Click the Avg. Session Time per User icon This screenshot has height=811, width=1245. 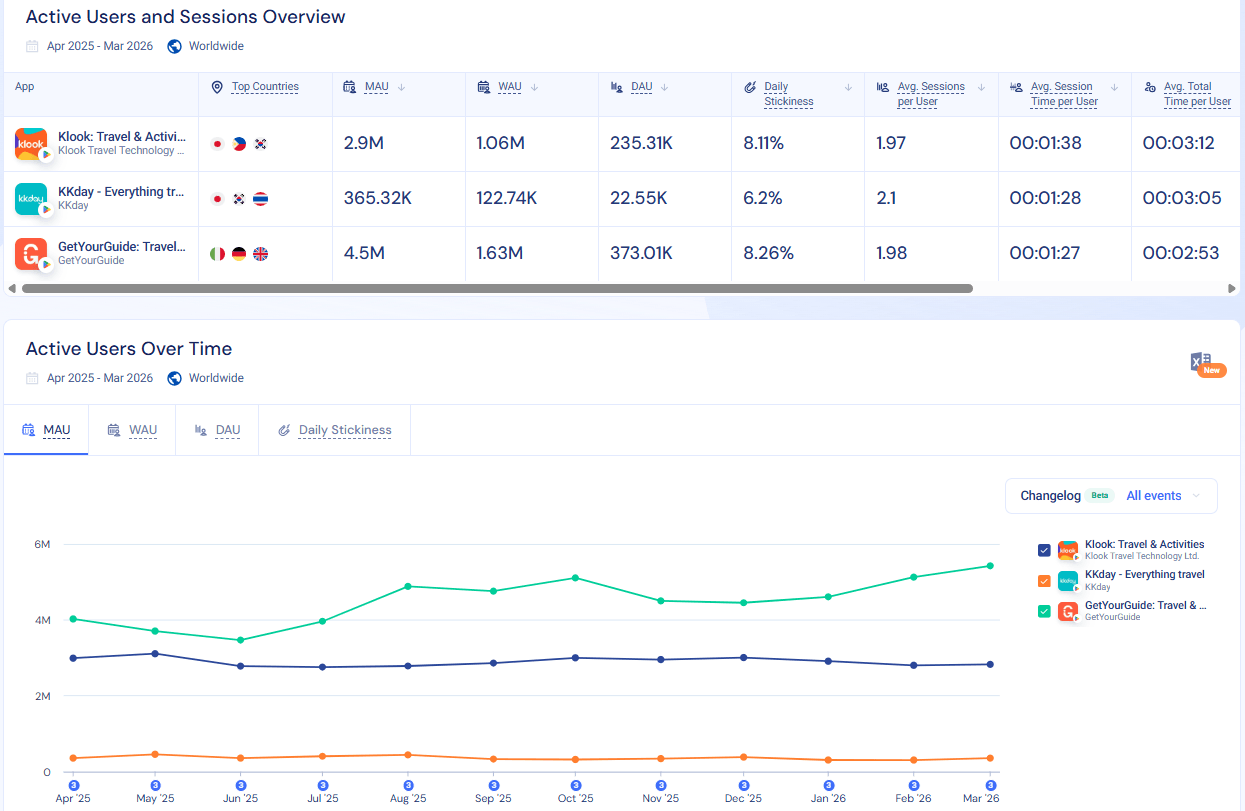click(1017, 87)
